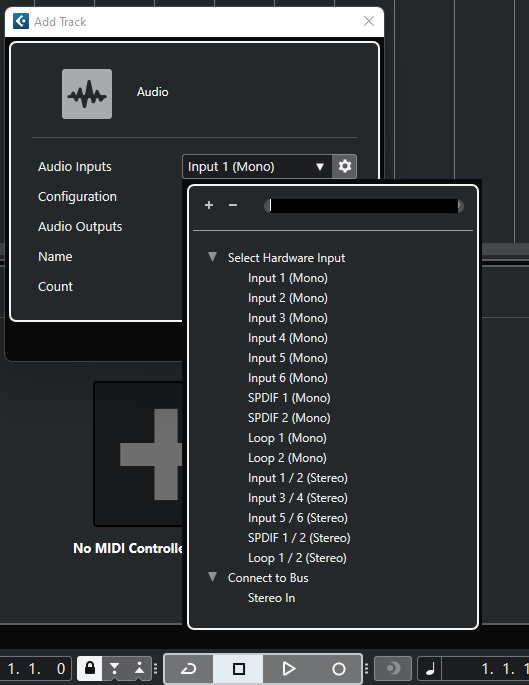Viewport: 529px width, 685px height.
Task: Close the Add Track dialog
Action: pyautogui.click(x=369, y=21)
